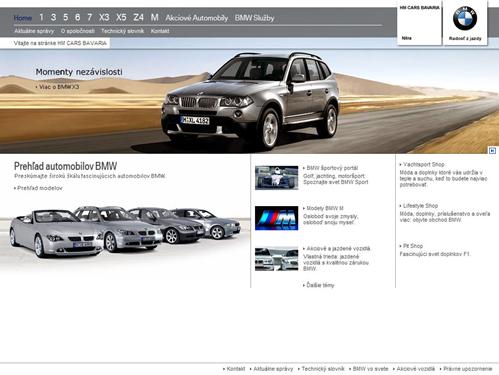
Task: Open the Lifestyle Shop link
Action: 419,206
